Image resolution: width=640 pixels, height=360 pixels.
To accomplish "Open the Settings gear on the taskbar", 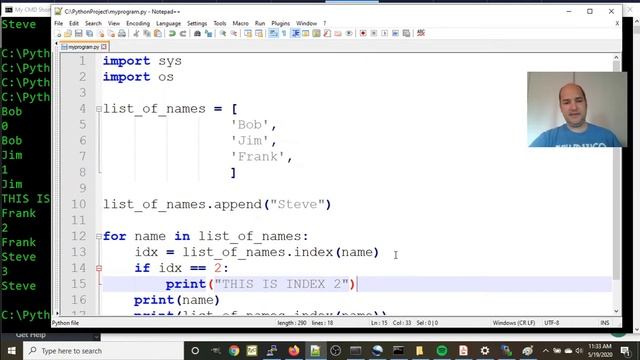I will tap(484, 351).
